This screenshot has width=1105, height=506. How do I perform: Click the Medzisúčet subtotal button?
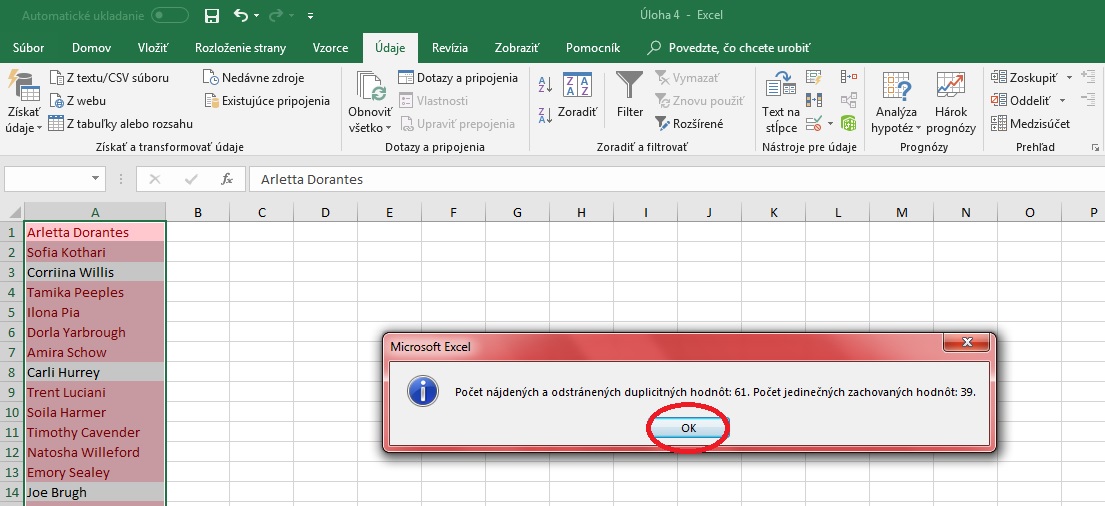pyautogui.click(x=1030, y=124)
